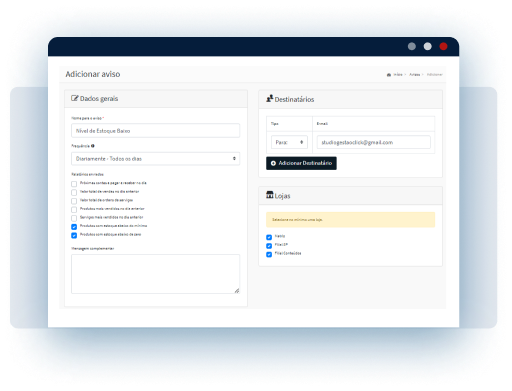
Task: Check 'Valor total de ordens de serviços'
Action: click(x=74, y=201)
